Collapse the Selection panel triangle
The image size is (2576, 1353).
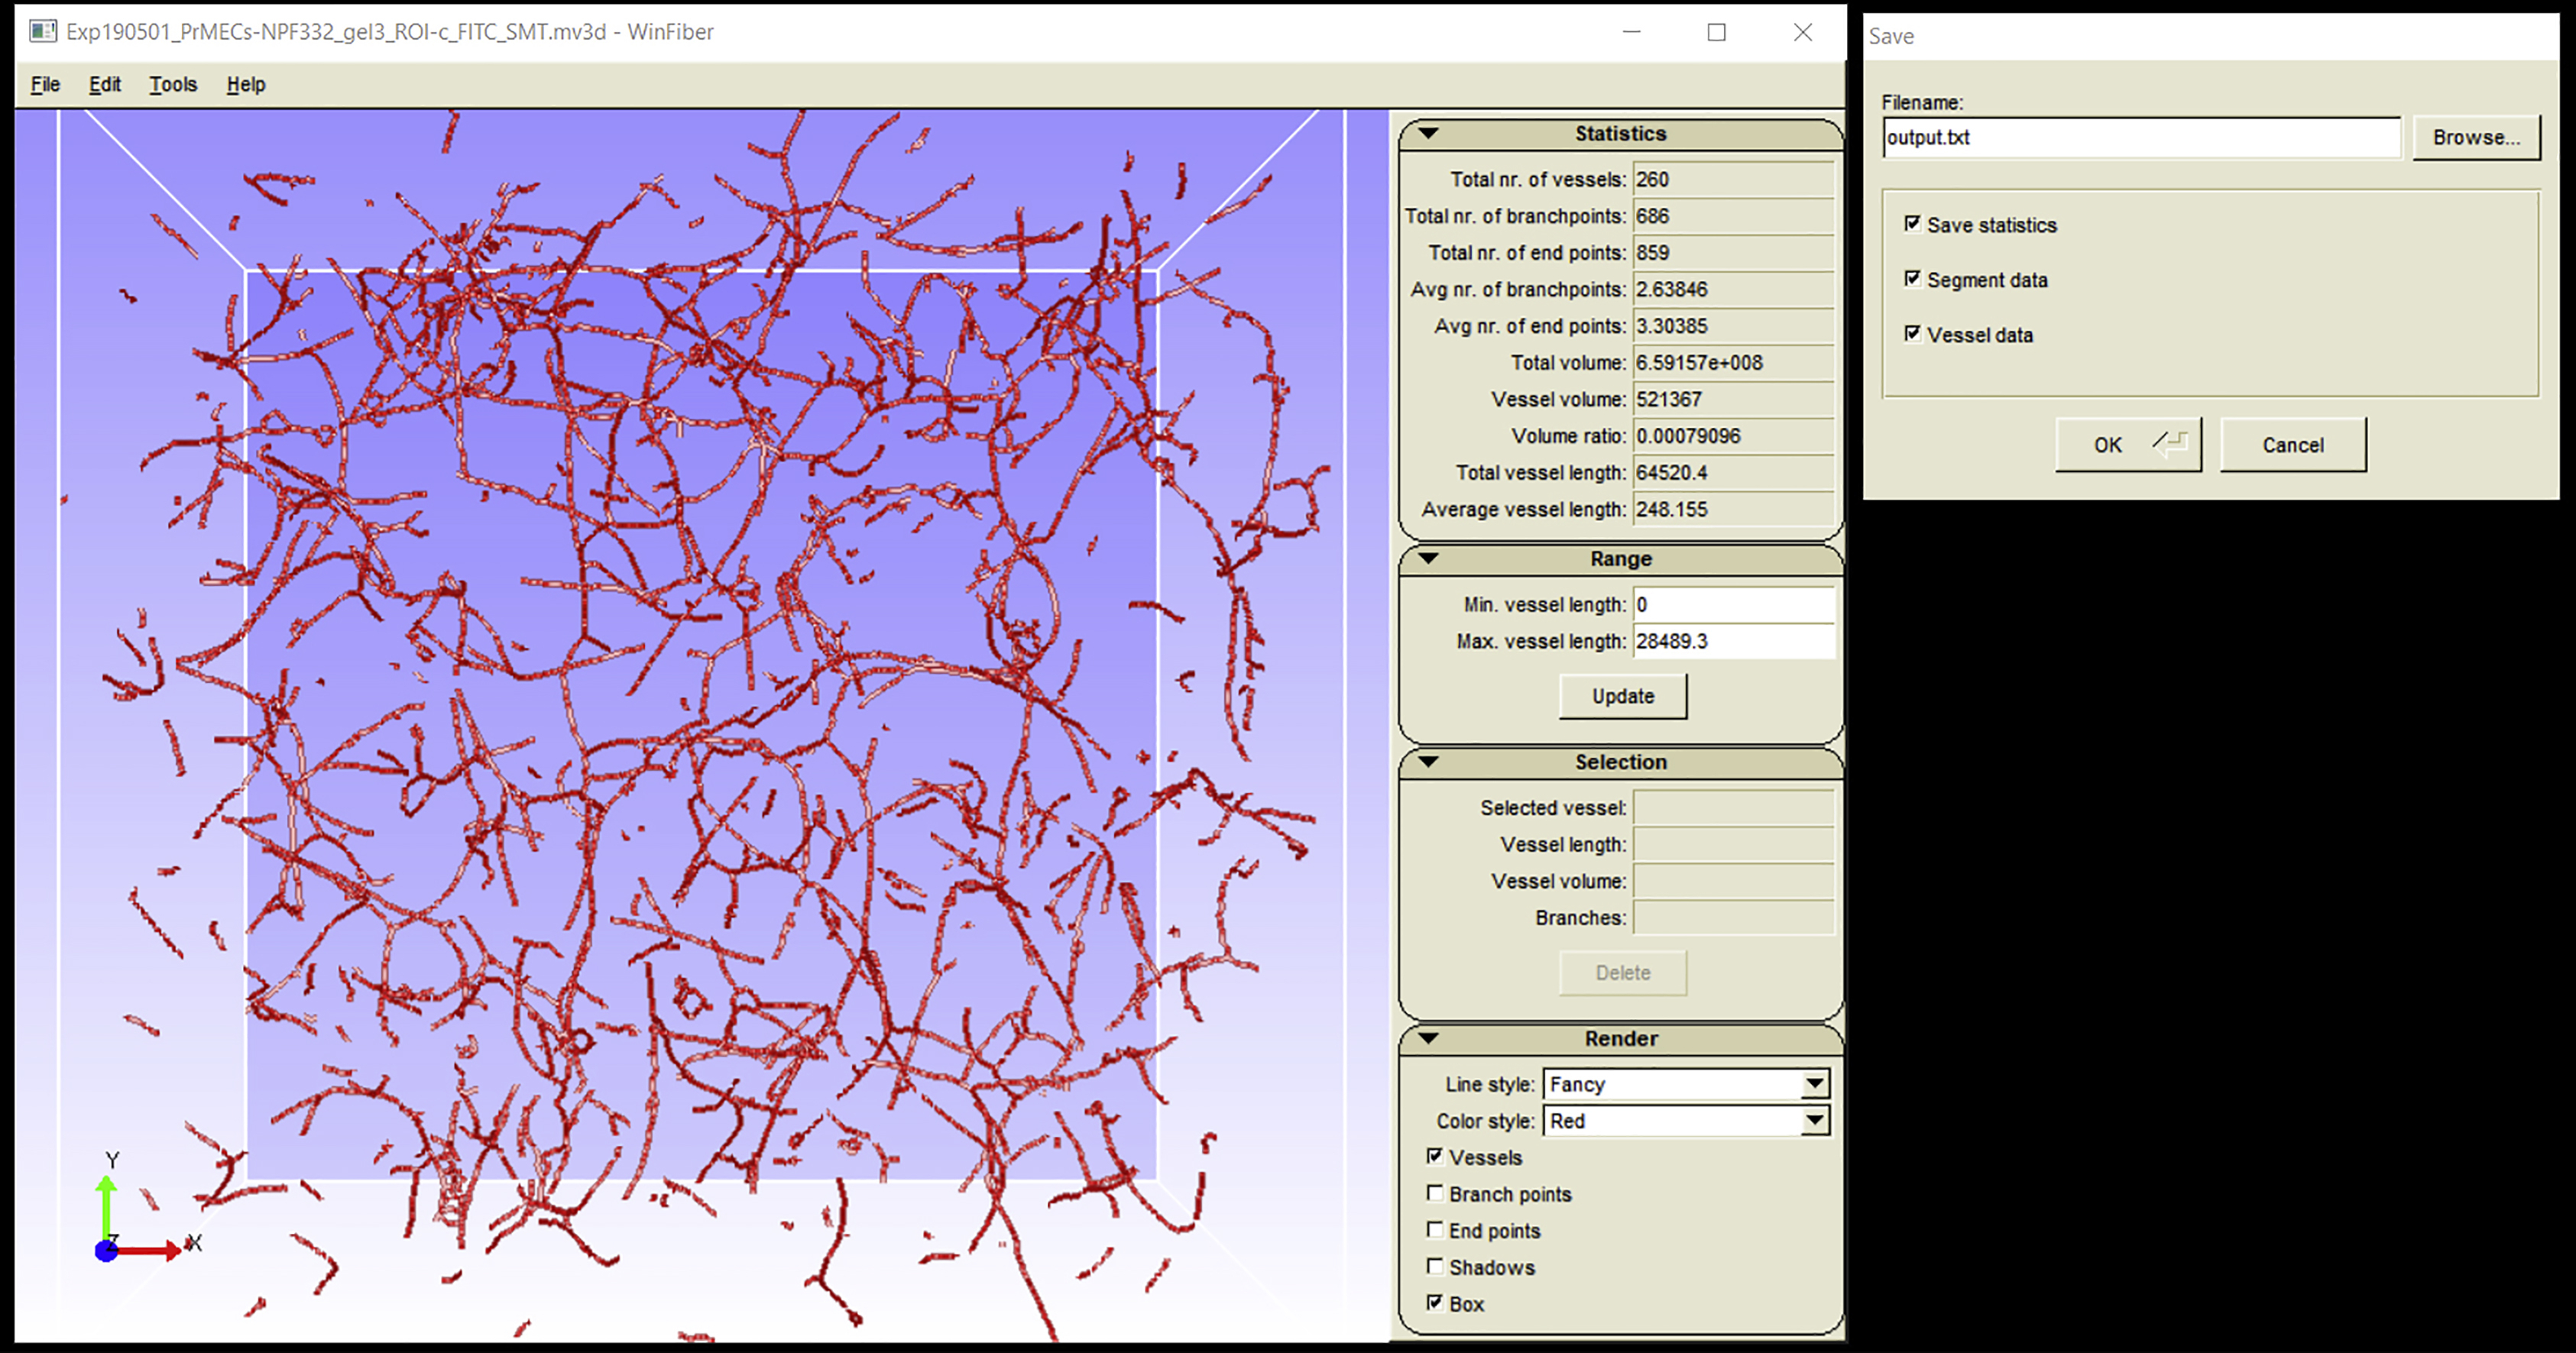click(x=1429, y=761)
